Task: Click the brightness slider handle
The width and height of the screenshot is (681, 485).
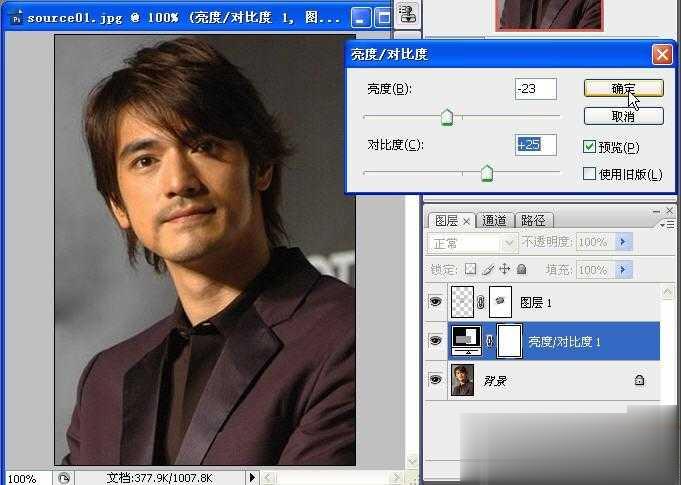Action: (447, 117)
